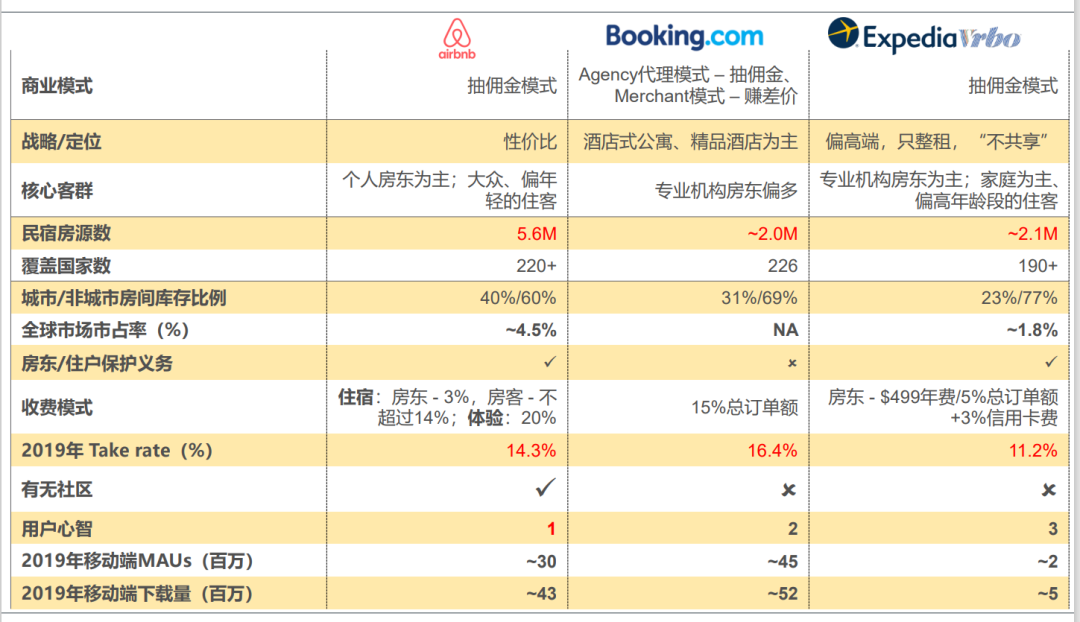Select the 收费模式 row label
Screen dimensions: 1080x622
(57, 407)
